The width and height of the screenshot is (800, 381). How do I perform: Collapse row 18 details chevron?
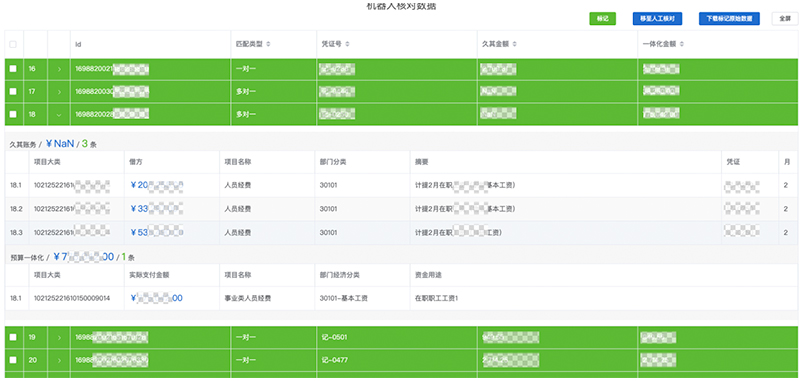[x=59, y=115]
